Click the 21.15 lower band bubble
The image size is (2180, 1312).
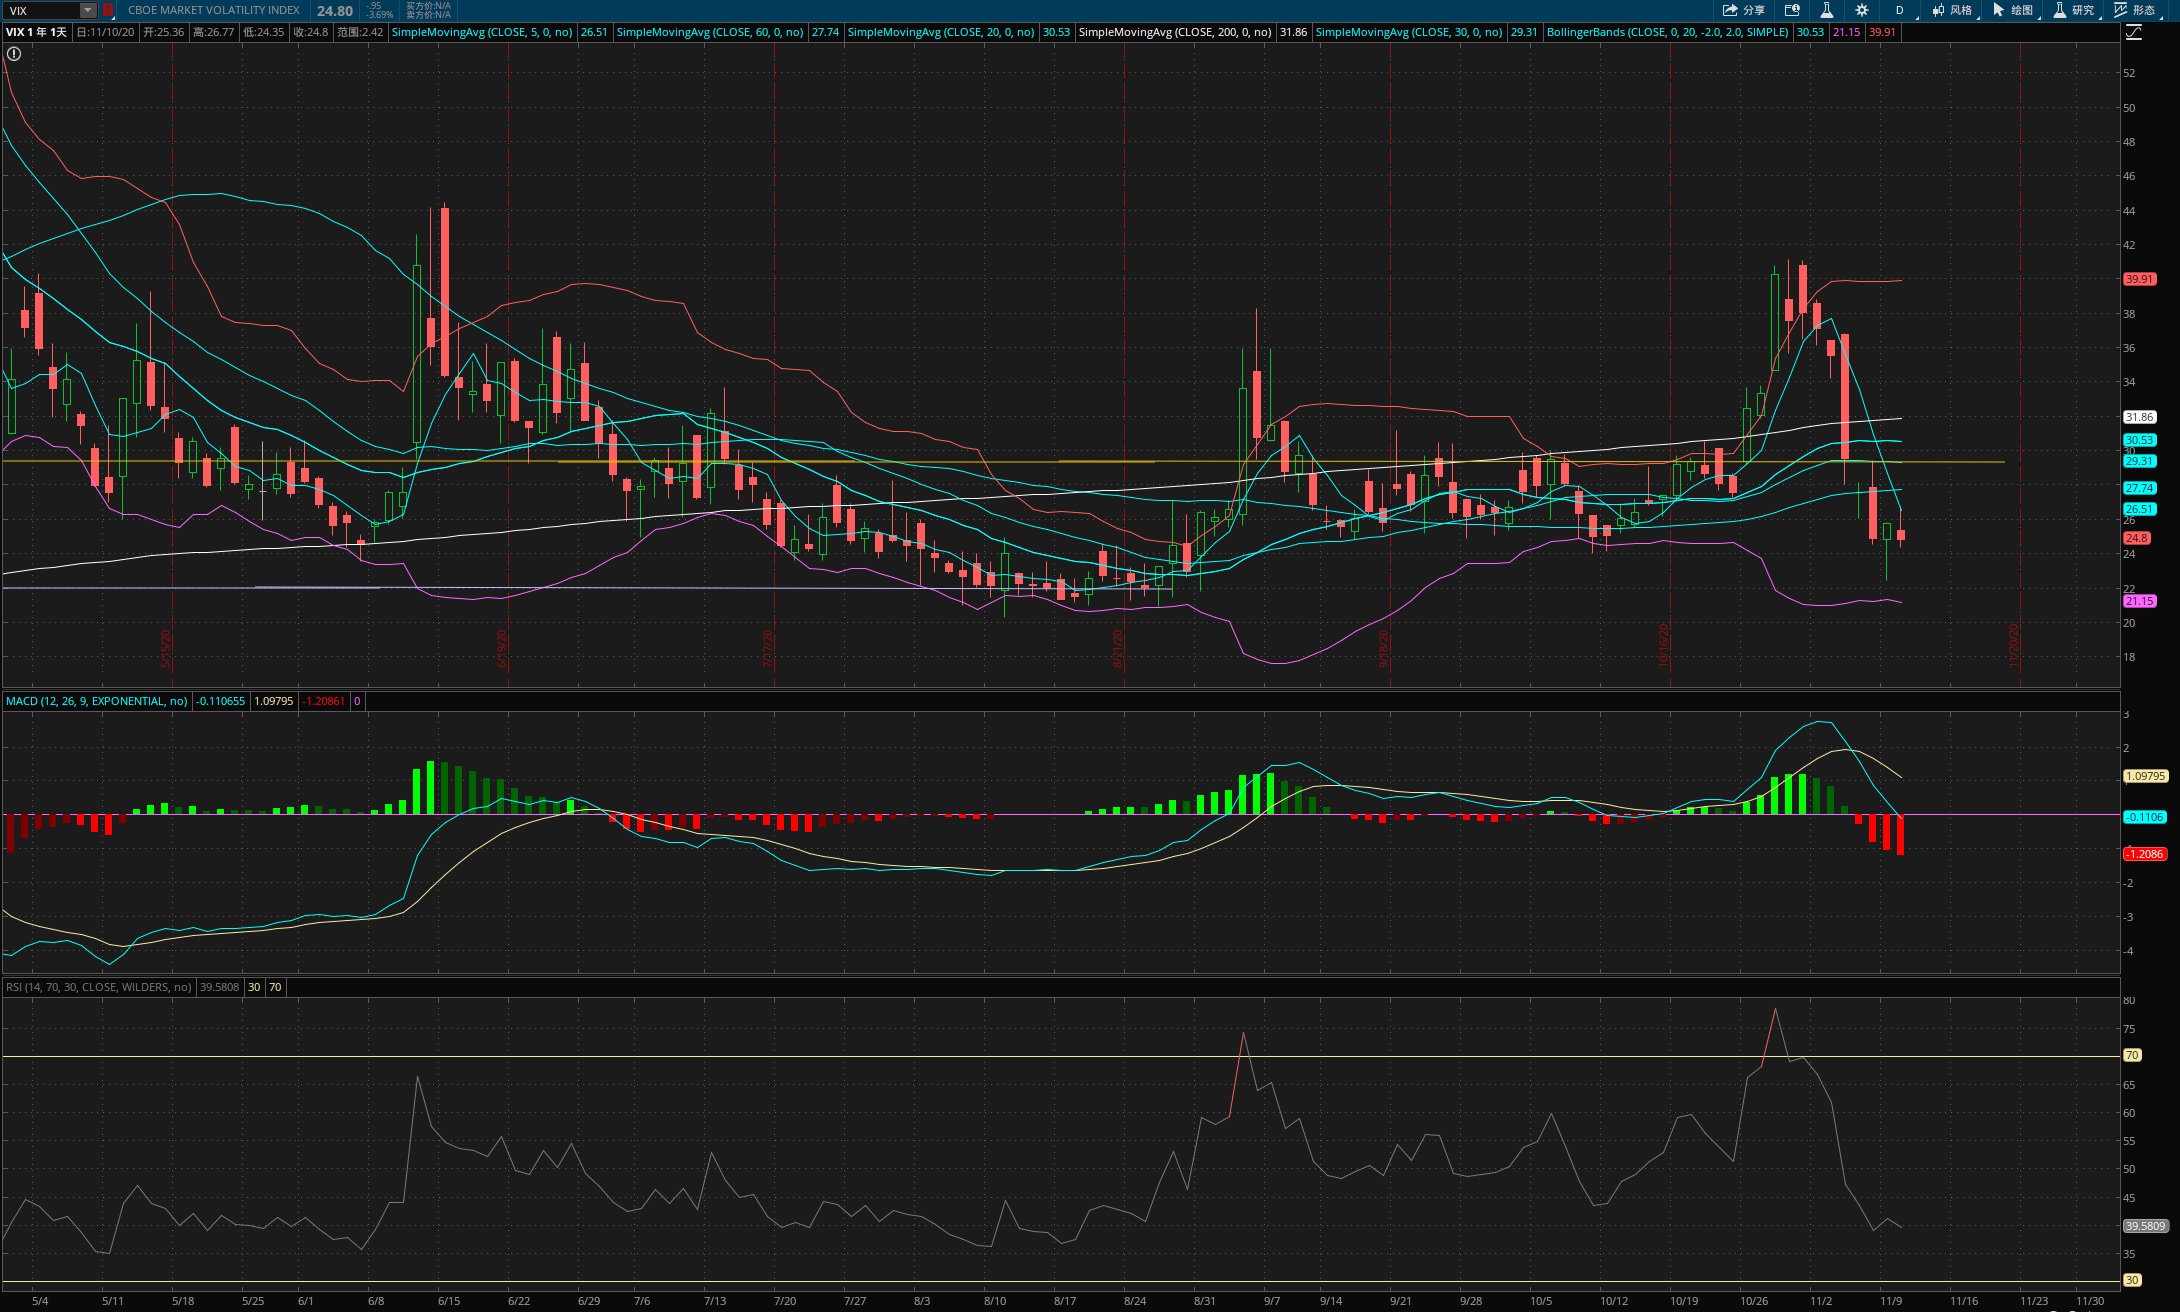2140,601
